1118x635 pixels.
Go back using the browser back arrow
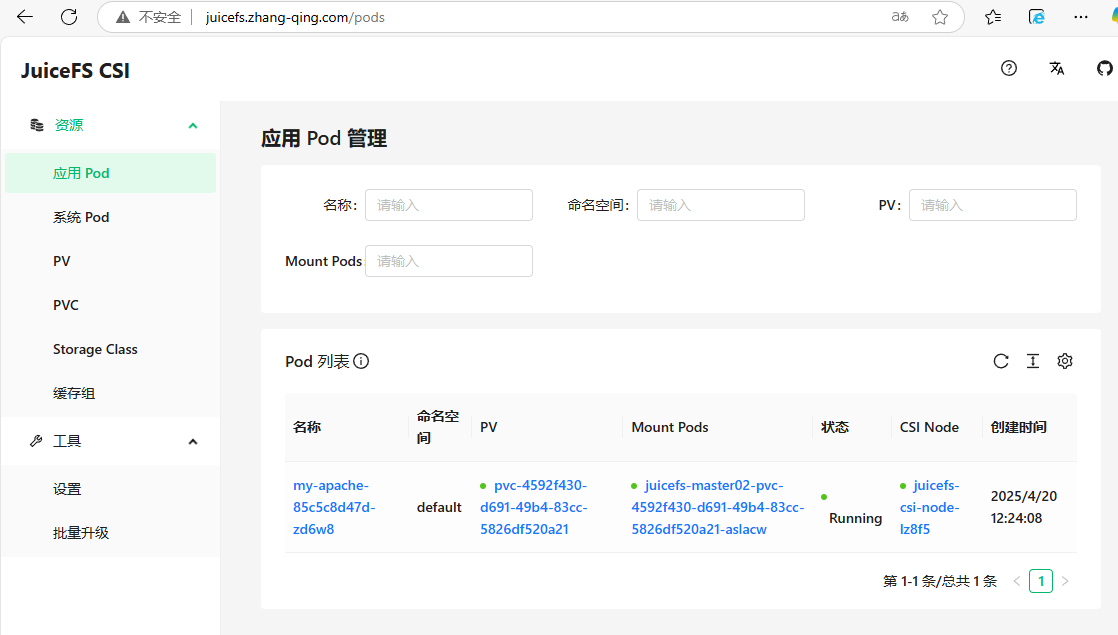pos(25,17)
